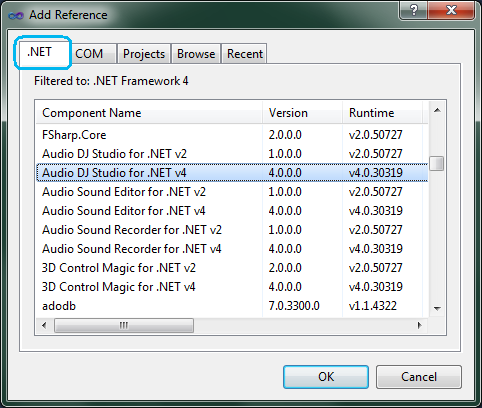Sort list by Version column header
Screen dimensions: 482x408
pos(302,113)
